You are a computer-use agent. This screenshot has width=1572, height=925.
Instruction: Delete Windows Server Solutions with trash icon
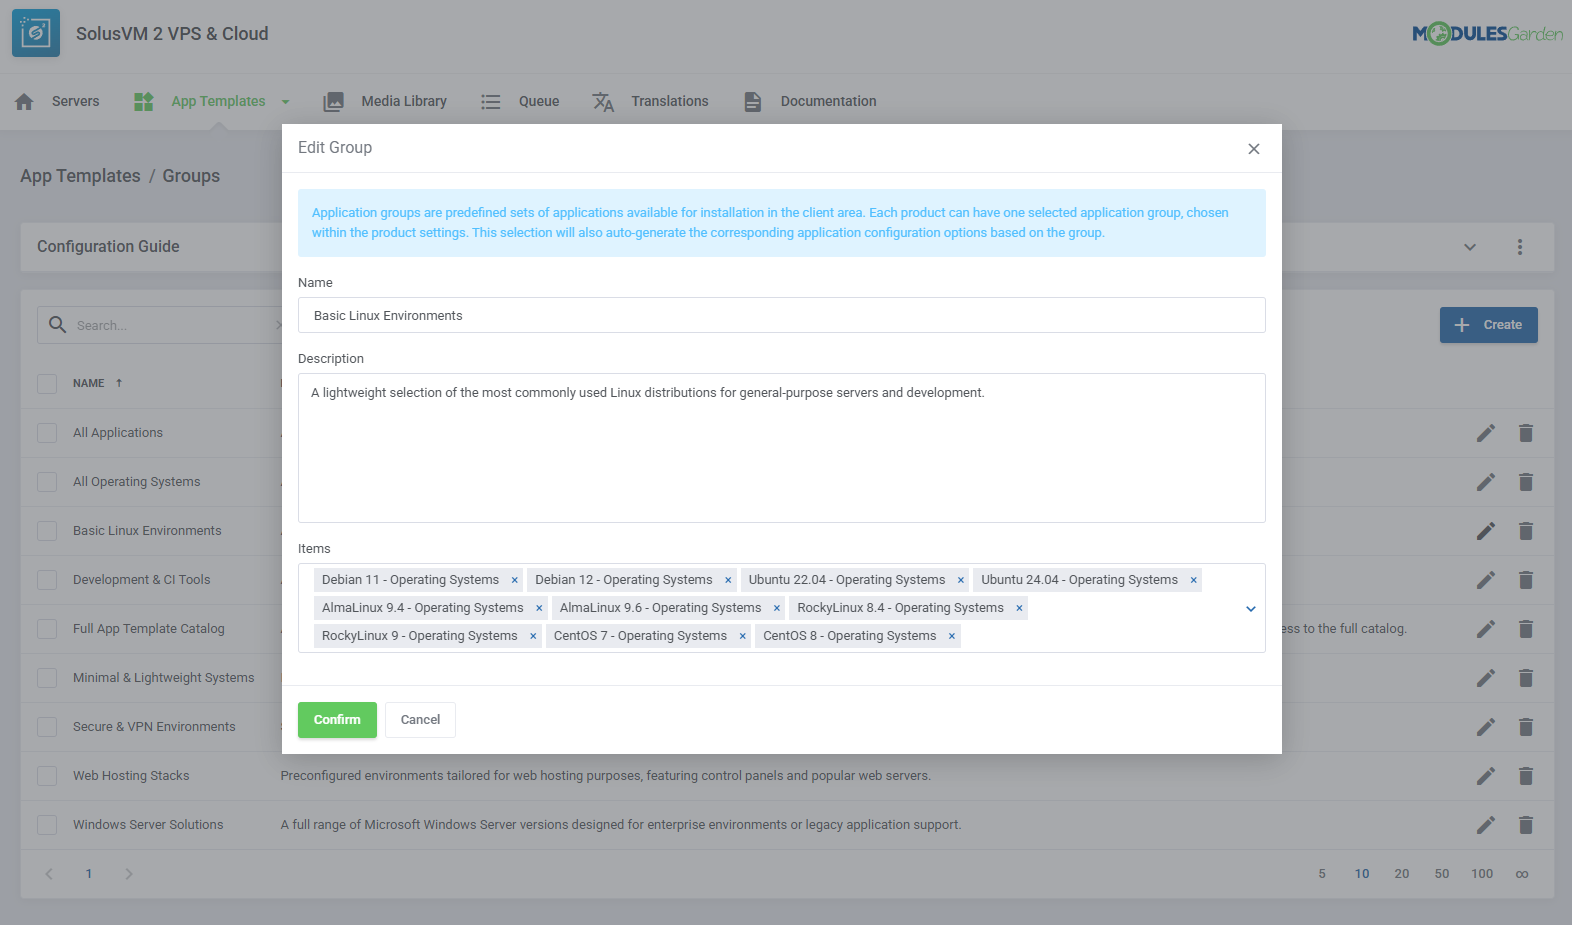(x=1525, y=825)
